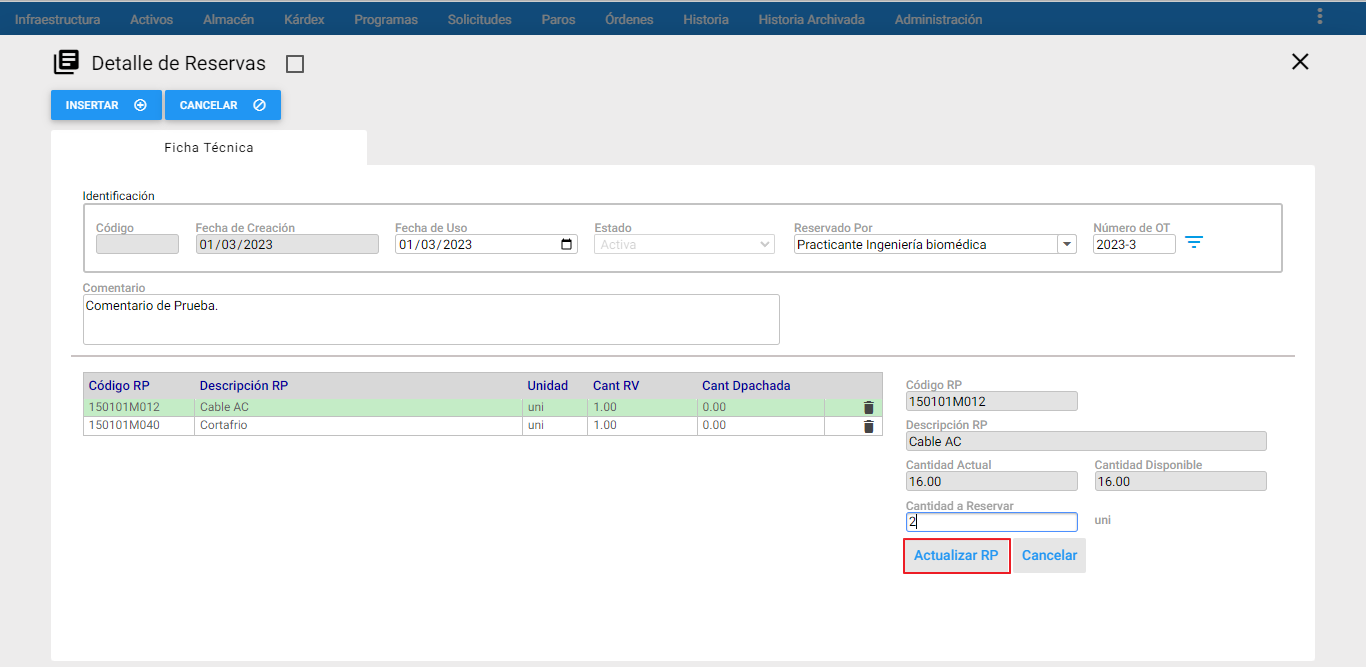
Task: Select table cell 150101M012
Action: [x=139, y=408]
